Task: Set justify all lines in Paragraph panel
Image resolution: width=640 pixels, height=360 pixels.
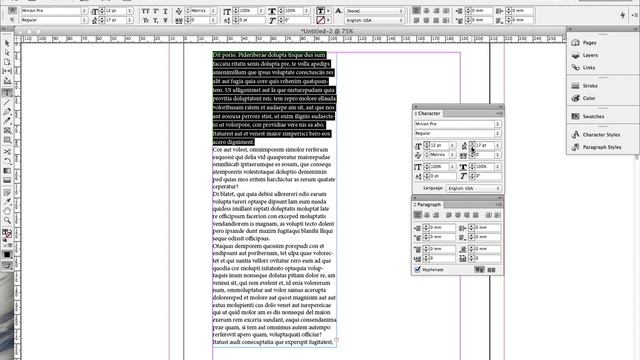Action: tap(476, 215)
